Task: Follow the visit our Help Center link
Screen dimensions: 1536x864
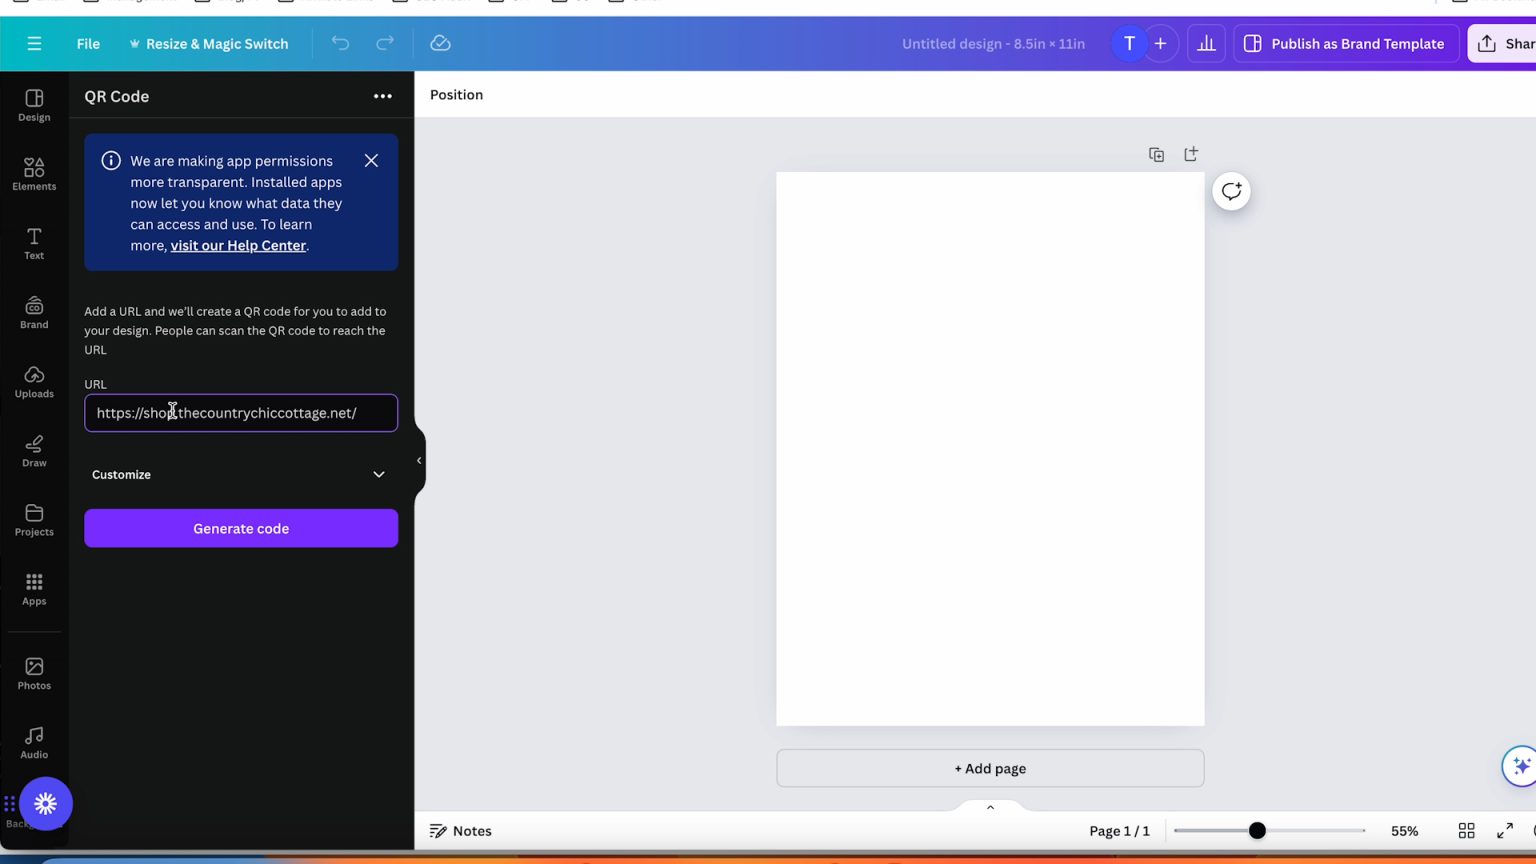Action: point(238,245)
